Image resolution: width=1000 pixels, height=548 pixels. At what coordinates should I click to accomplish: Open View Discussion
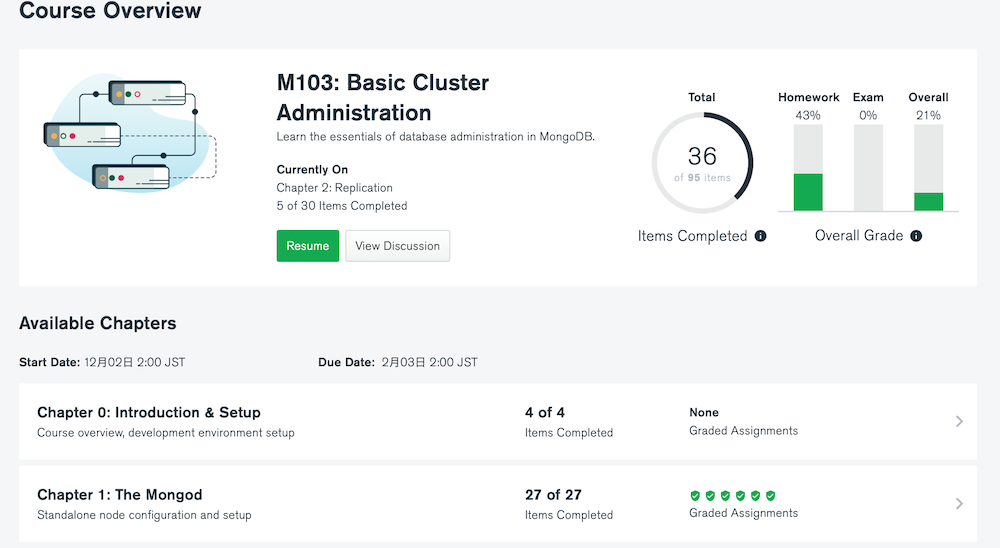[397, 246]
